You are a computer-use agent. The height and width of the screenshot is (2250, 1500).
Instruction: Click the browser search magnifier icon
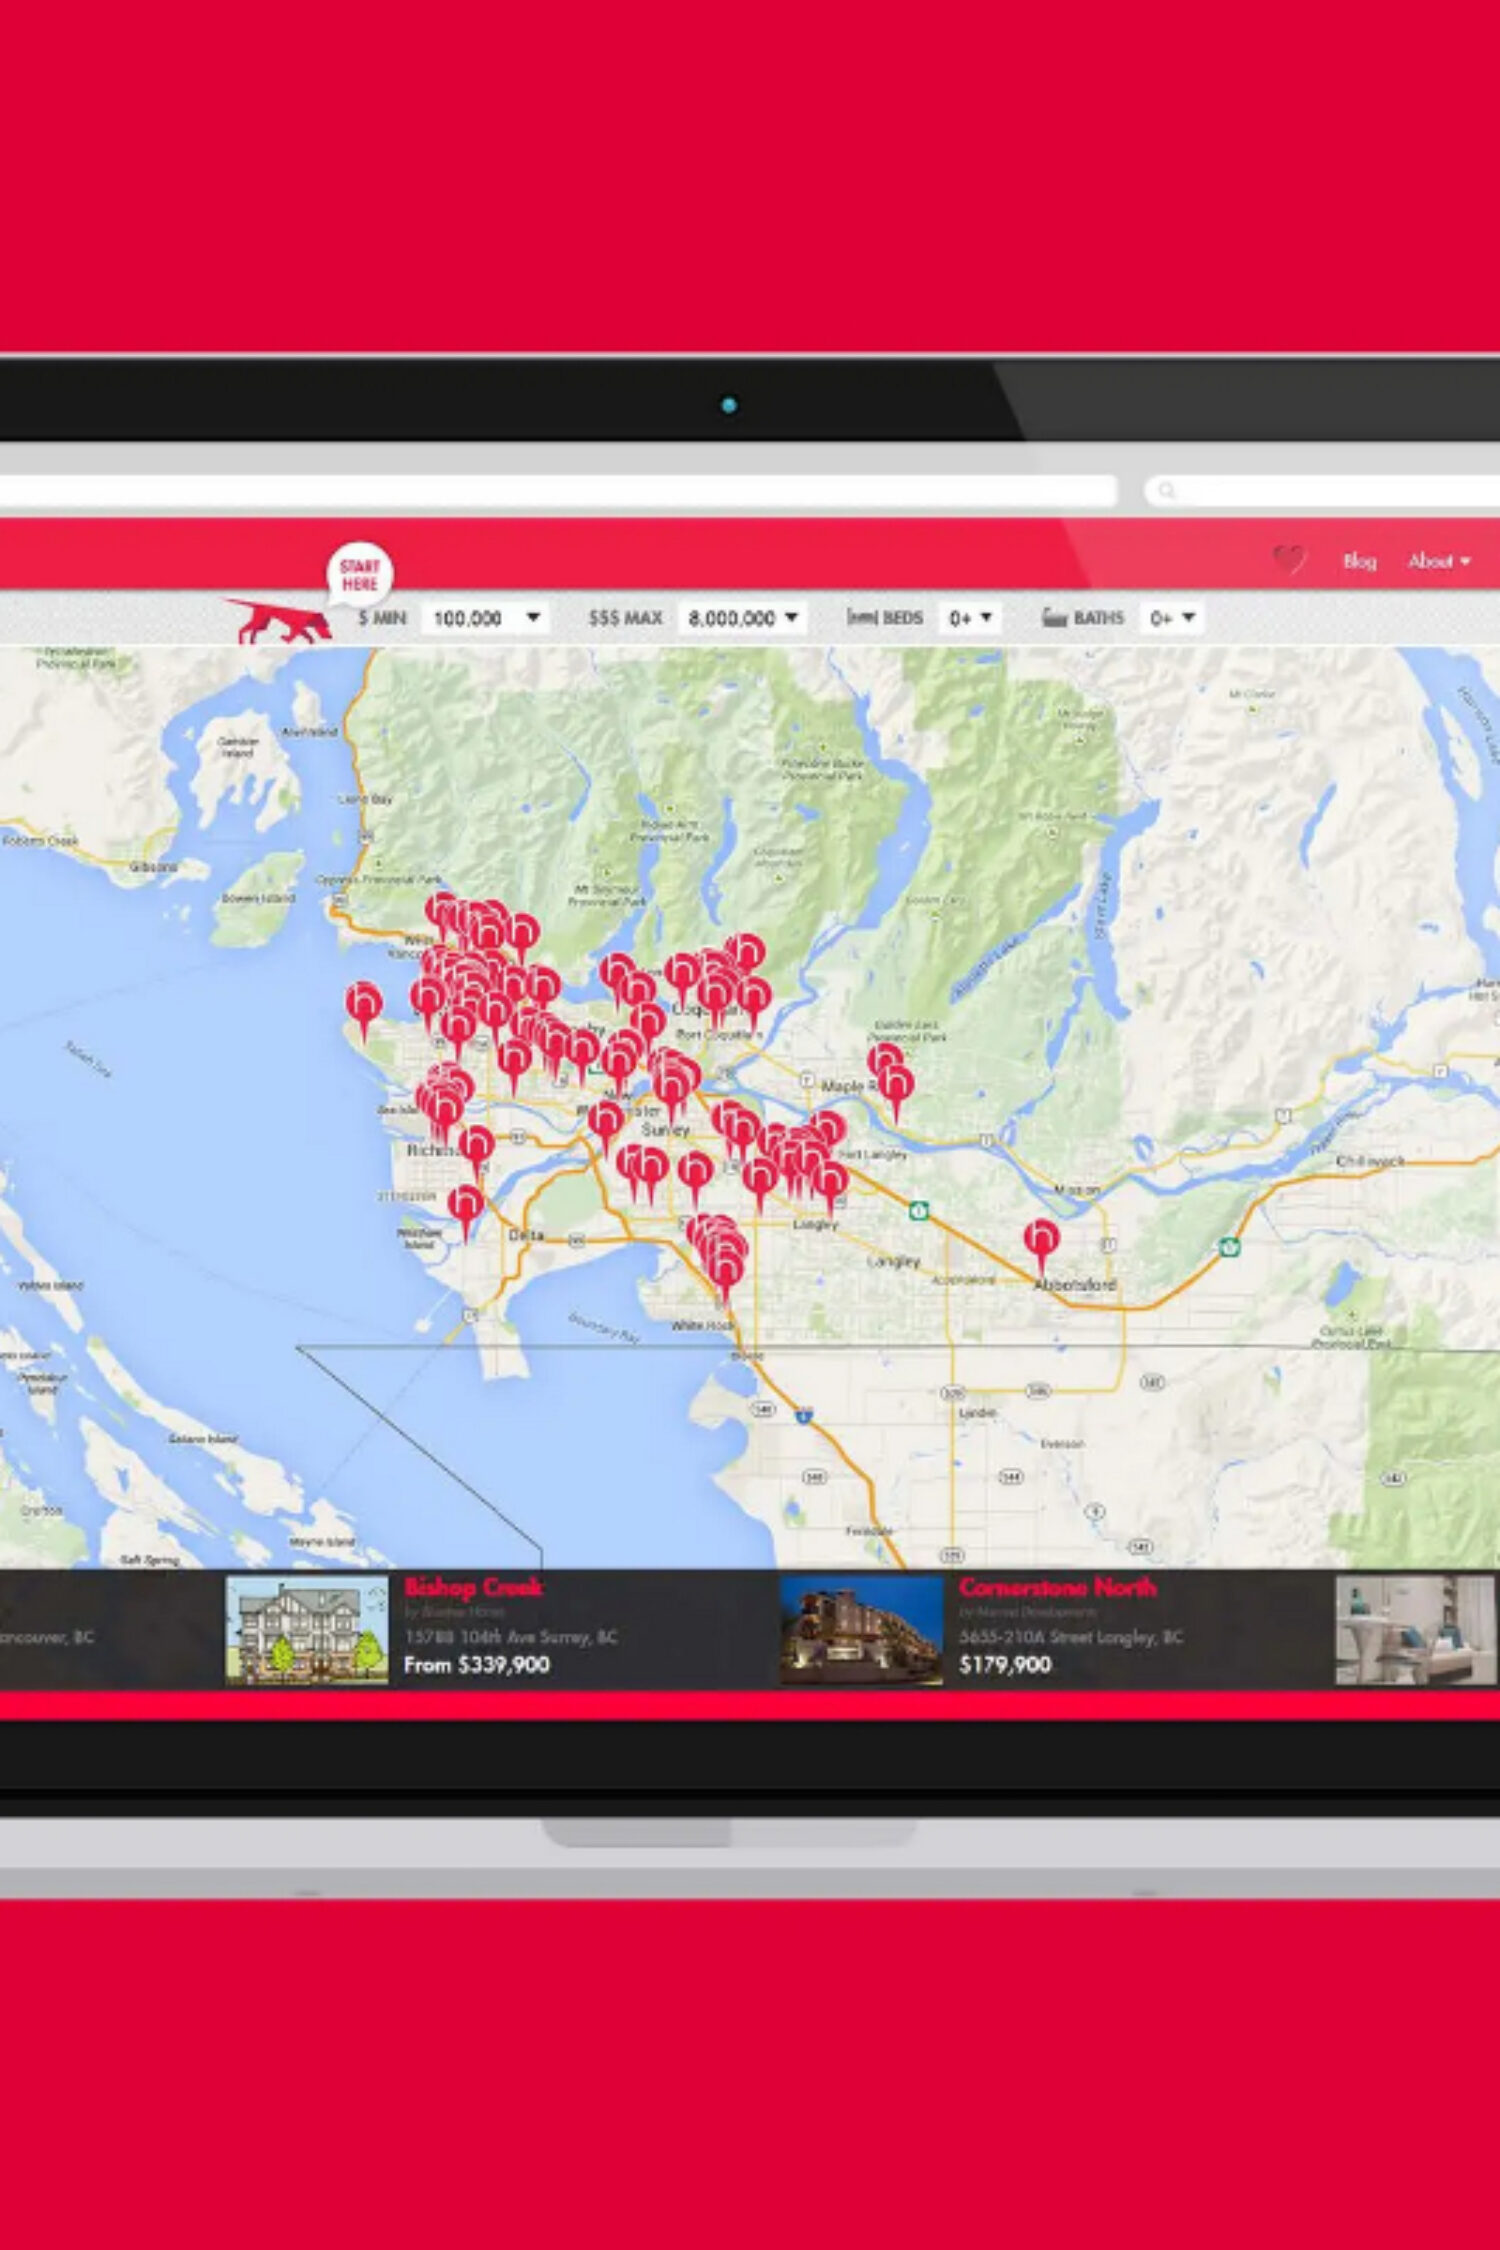[1166, 490]
